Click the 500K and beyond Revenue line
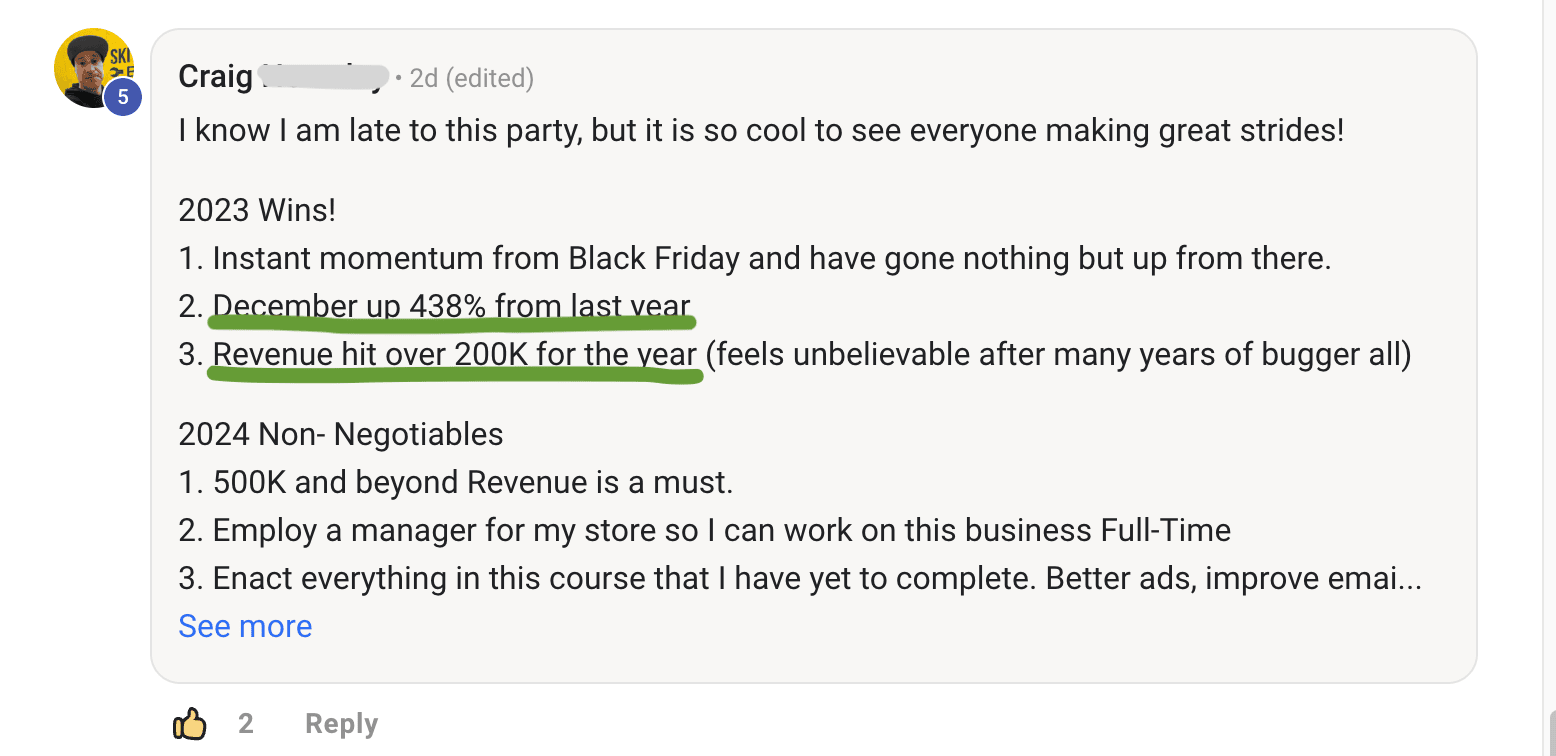Screen dimensions: 1556x756 click(x=456, y=482)
